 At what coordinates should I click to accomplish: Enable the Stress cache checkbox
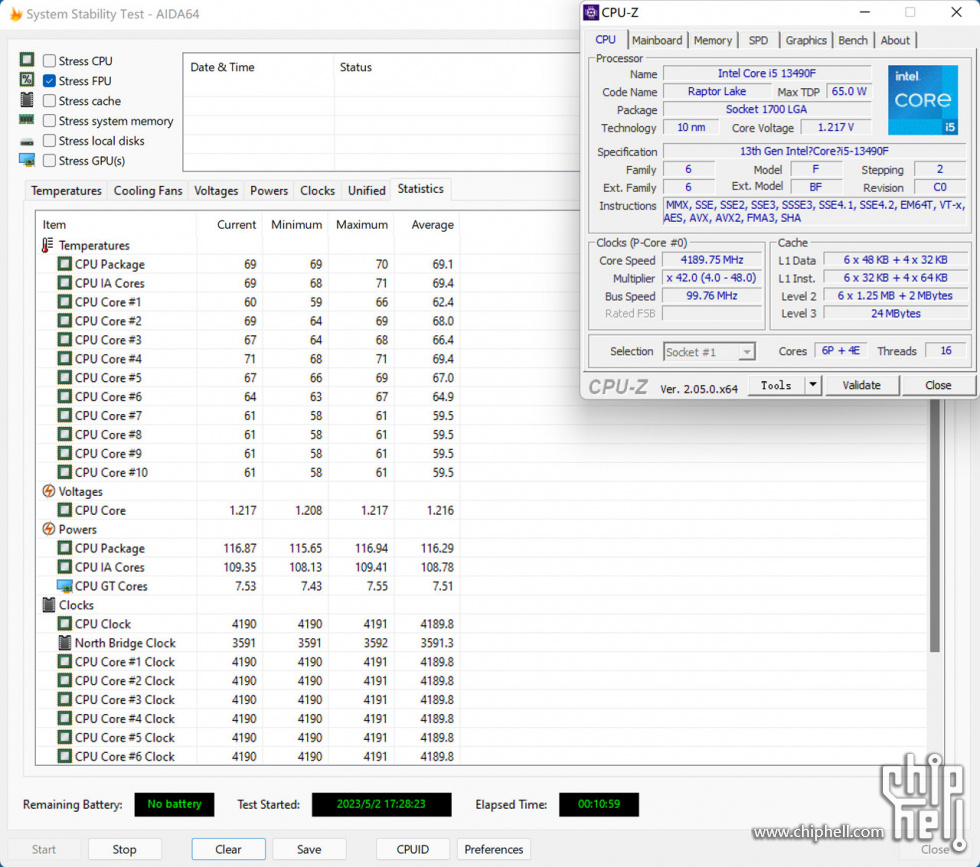click(x=49, y=101)
